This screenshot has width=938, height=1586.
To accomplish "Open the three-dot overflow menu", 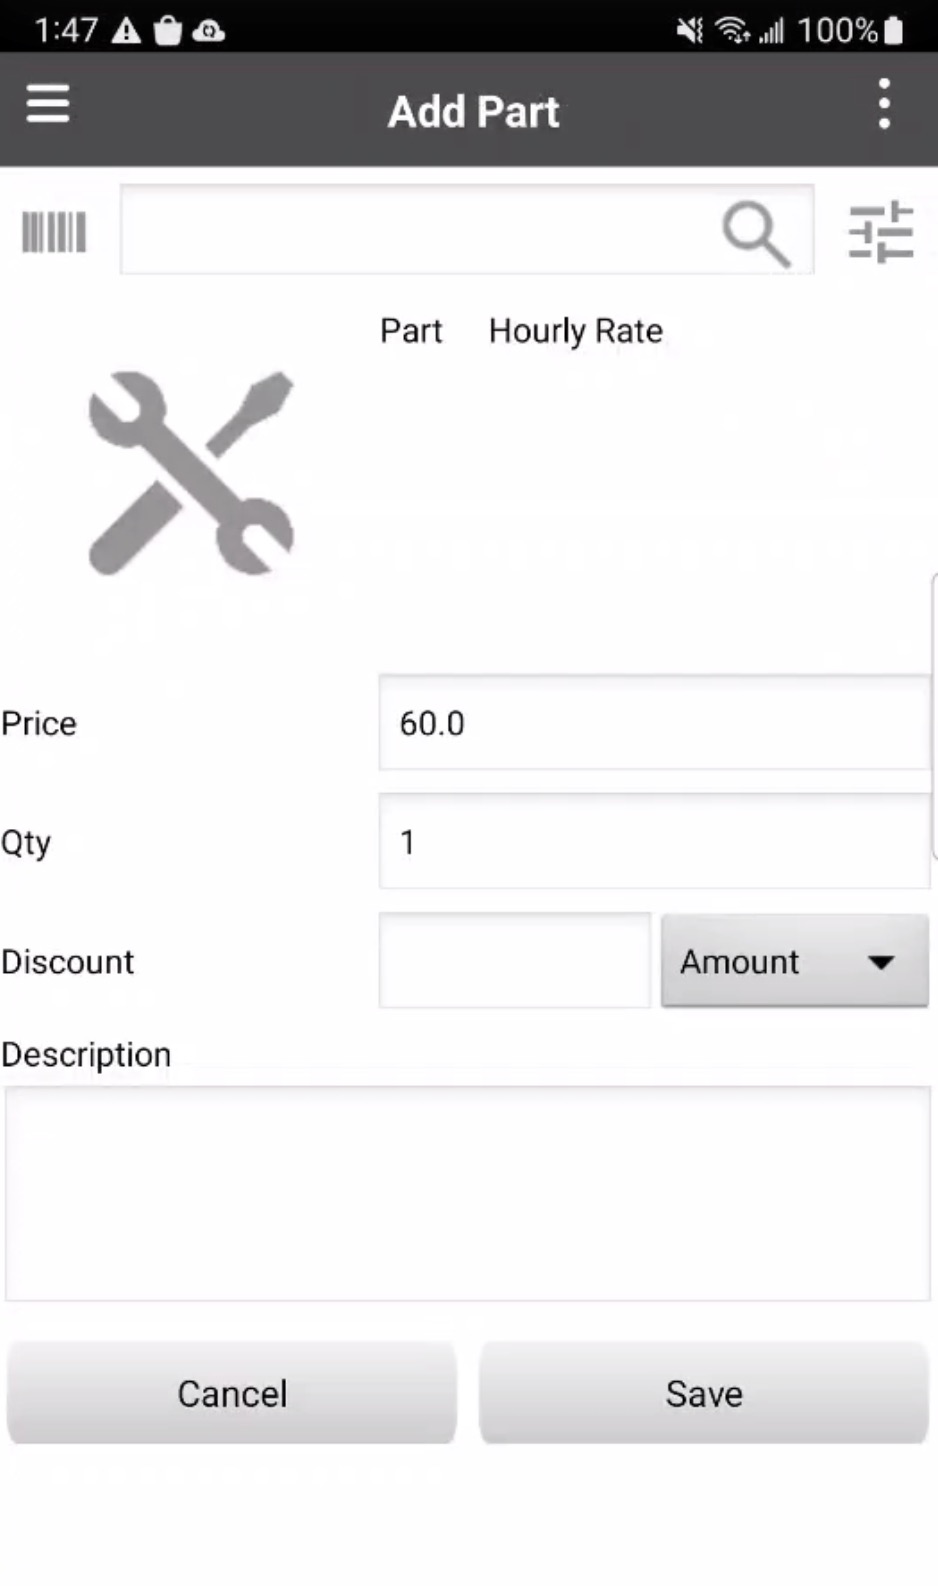I will [x=884, y=105].
